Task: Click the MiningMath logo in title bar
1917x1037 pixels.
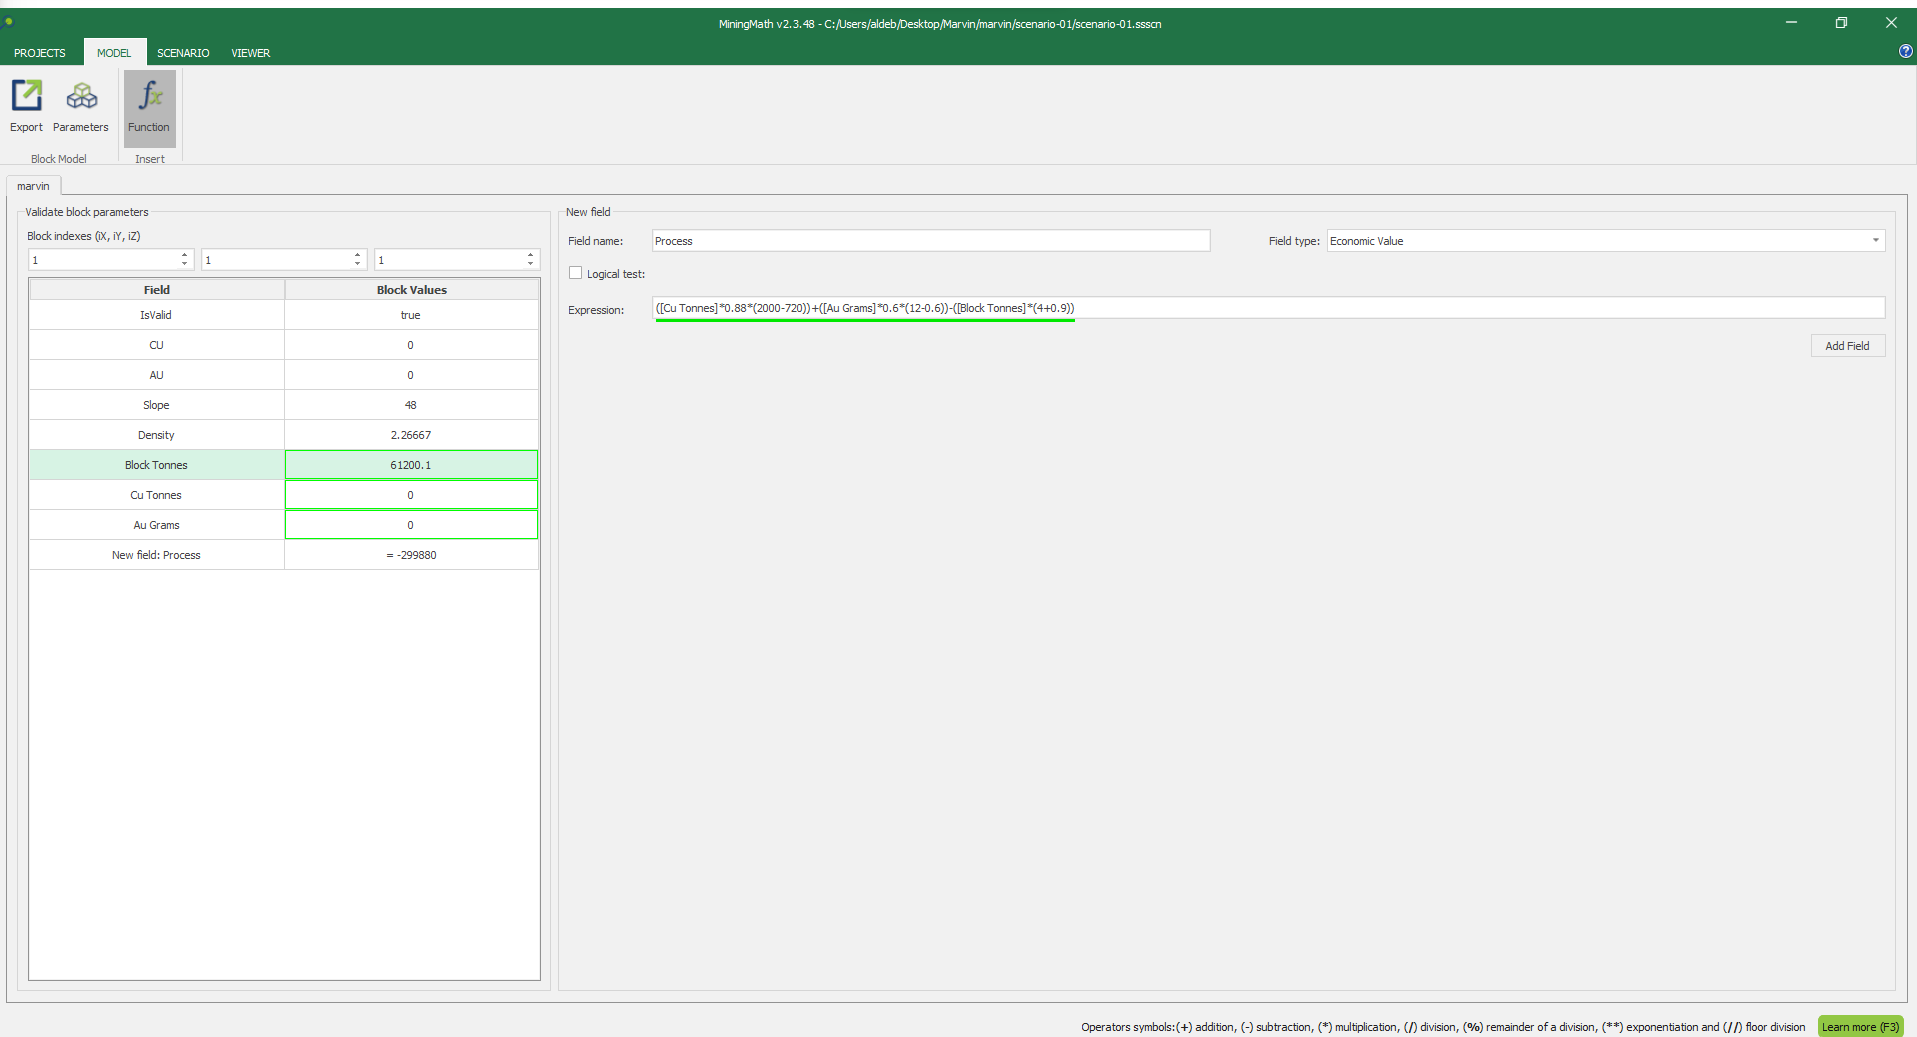Action: [9, 22]
